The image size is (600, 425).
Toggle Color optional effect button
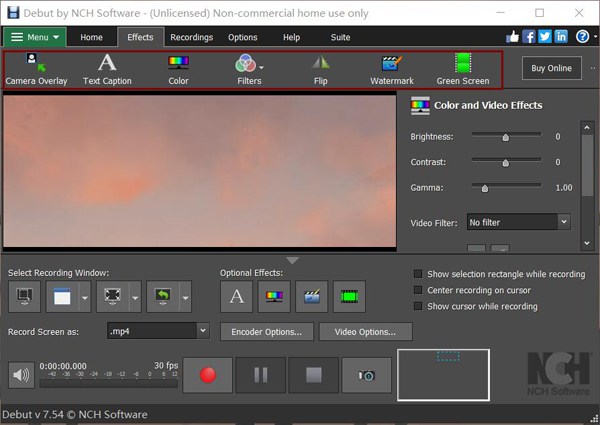274,296
